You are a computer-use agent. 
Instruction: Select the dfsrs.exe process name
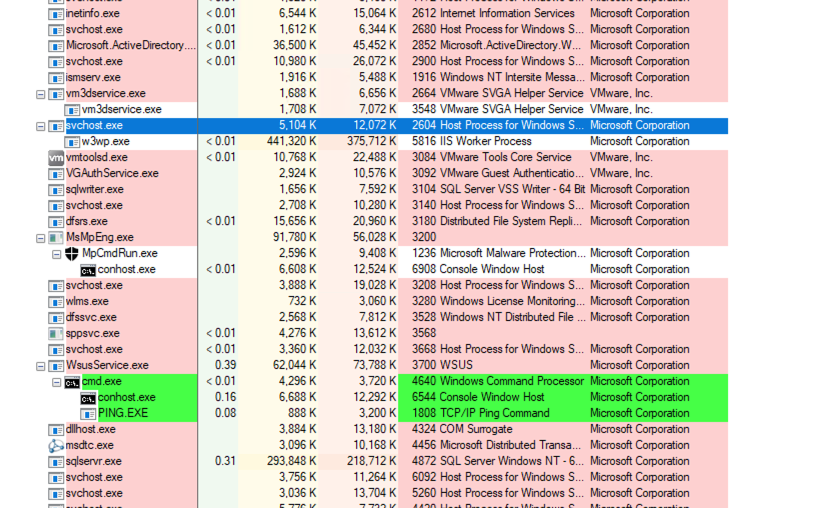click(x=86, y=221)
